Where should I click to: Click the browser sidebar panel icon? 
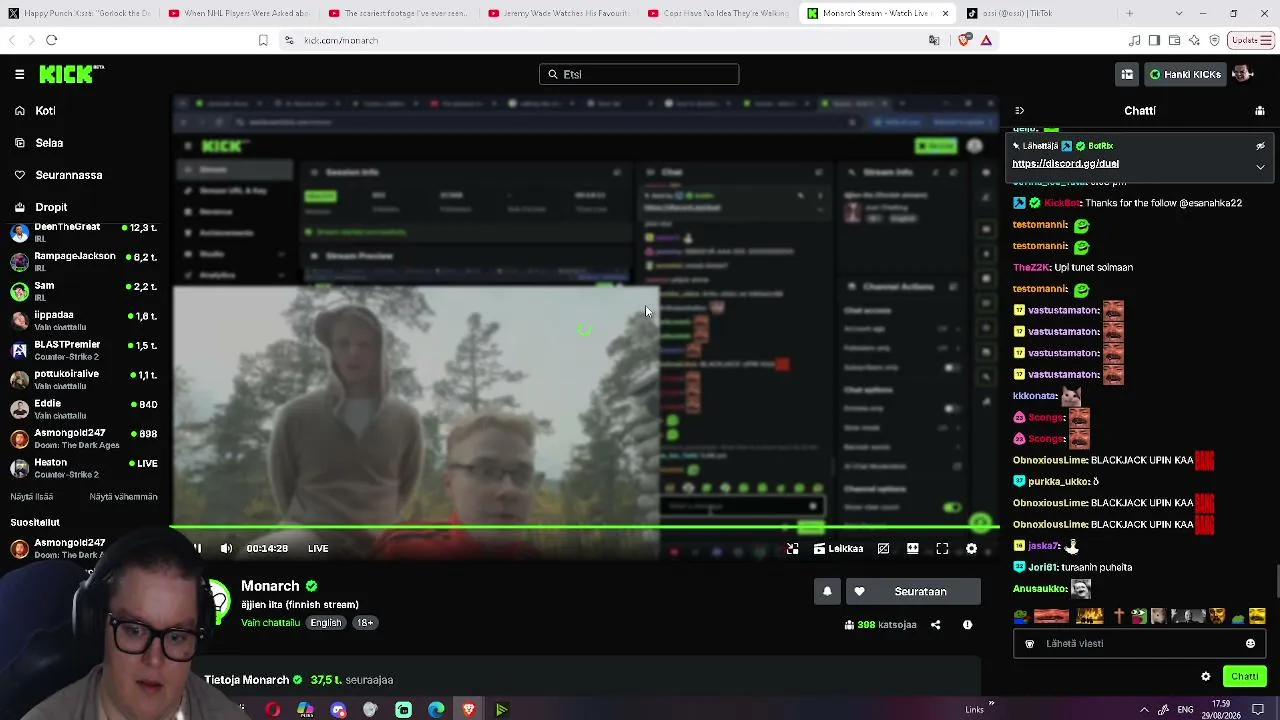(1154, 40)
